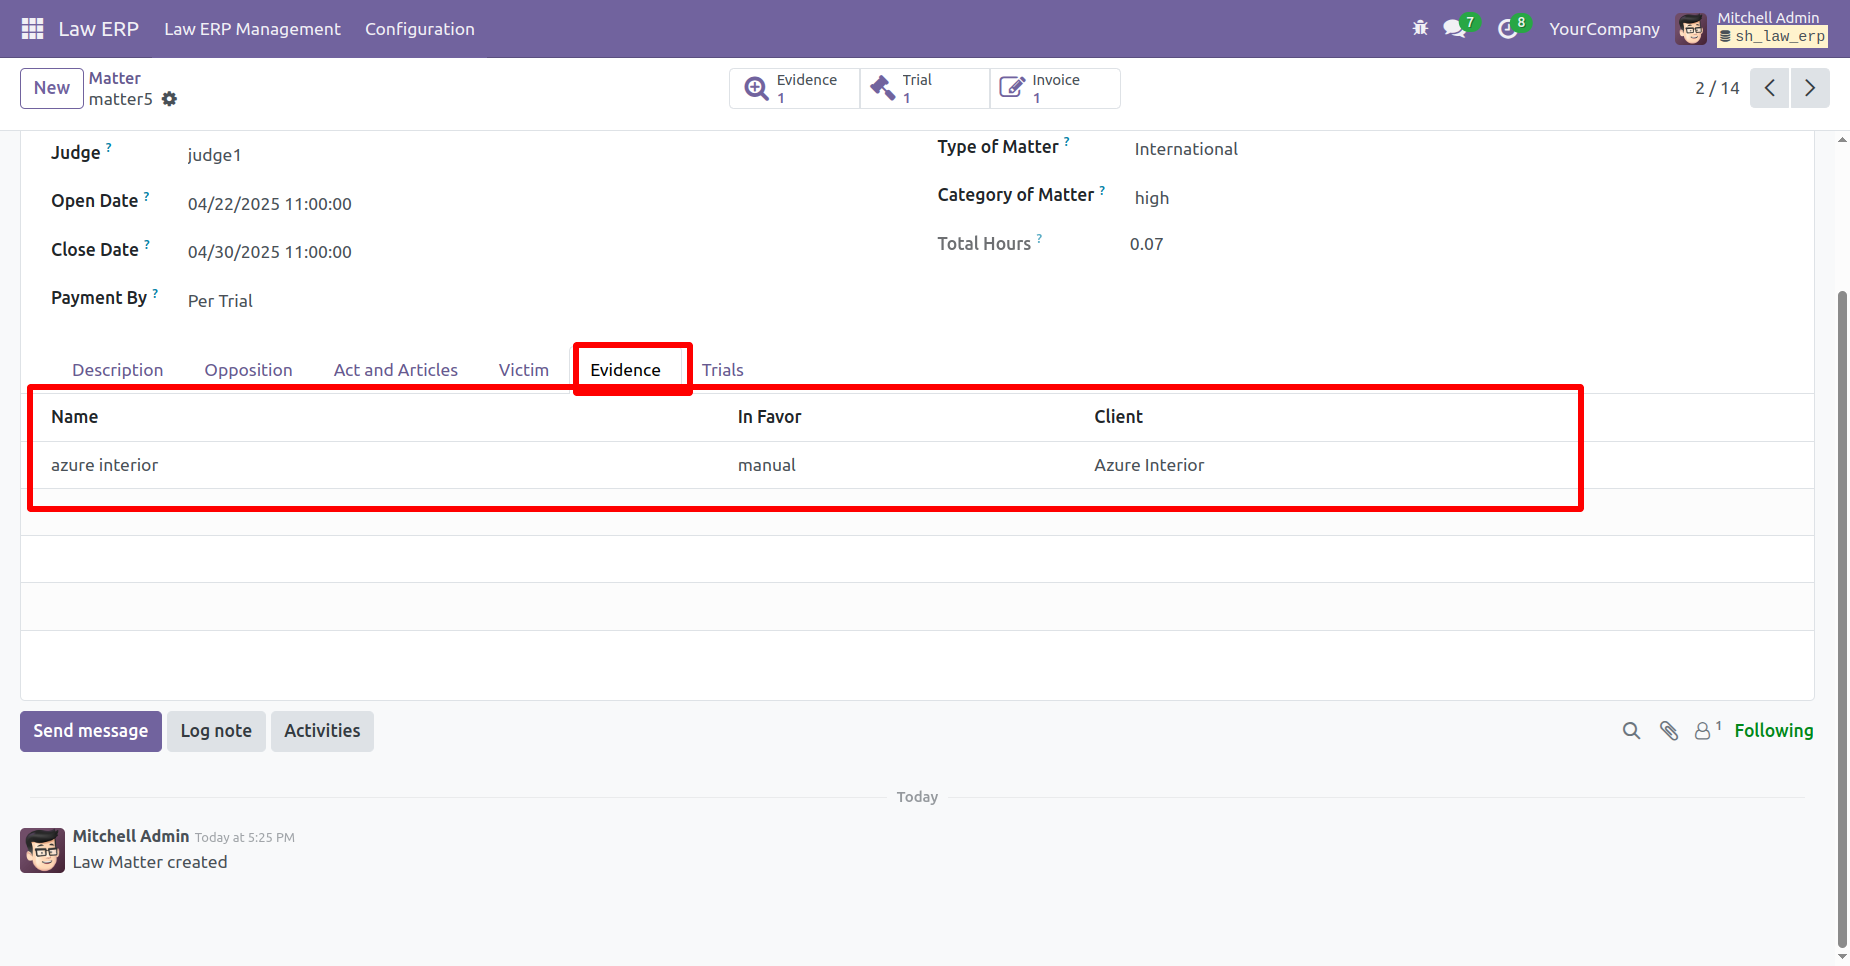Viewport: 1850px width, 966px height.
Task: Open gear actions menu next to matter5
Action: pos(169,99)
